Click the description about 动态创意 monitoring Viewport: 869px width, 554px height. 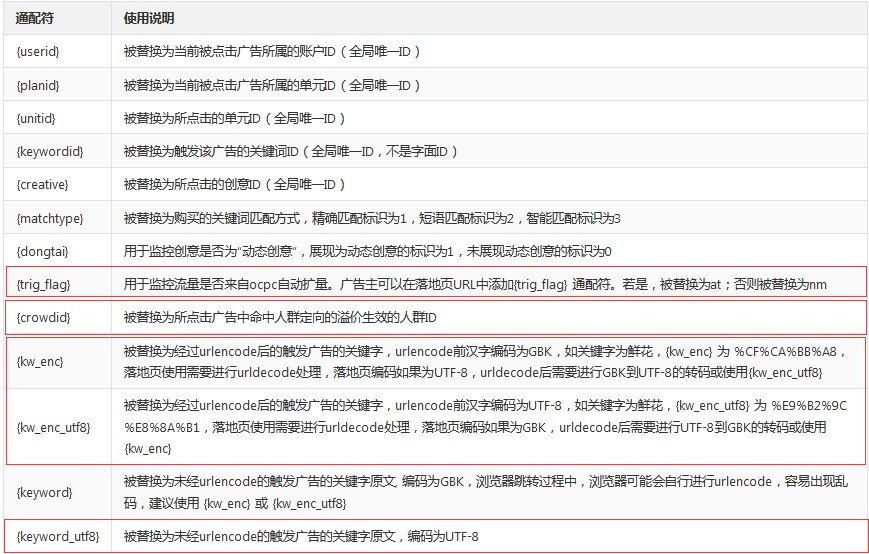click(367, 251)
